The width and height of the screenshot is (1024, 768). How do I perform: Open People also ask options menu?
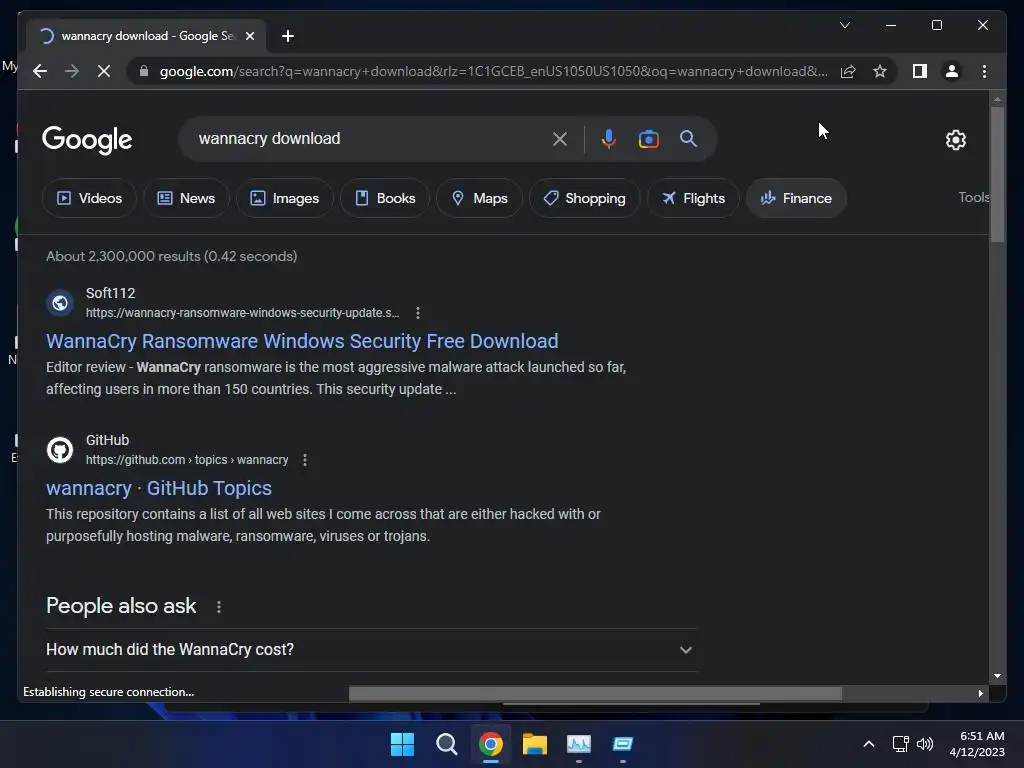pyautogui.click(x=219, y=607)
